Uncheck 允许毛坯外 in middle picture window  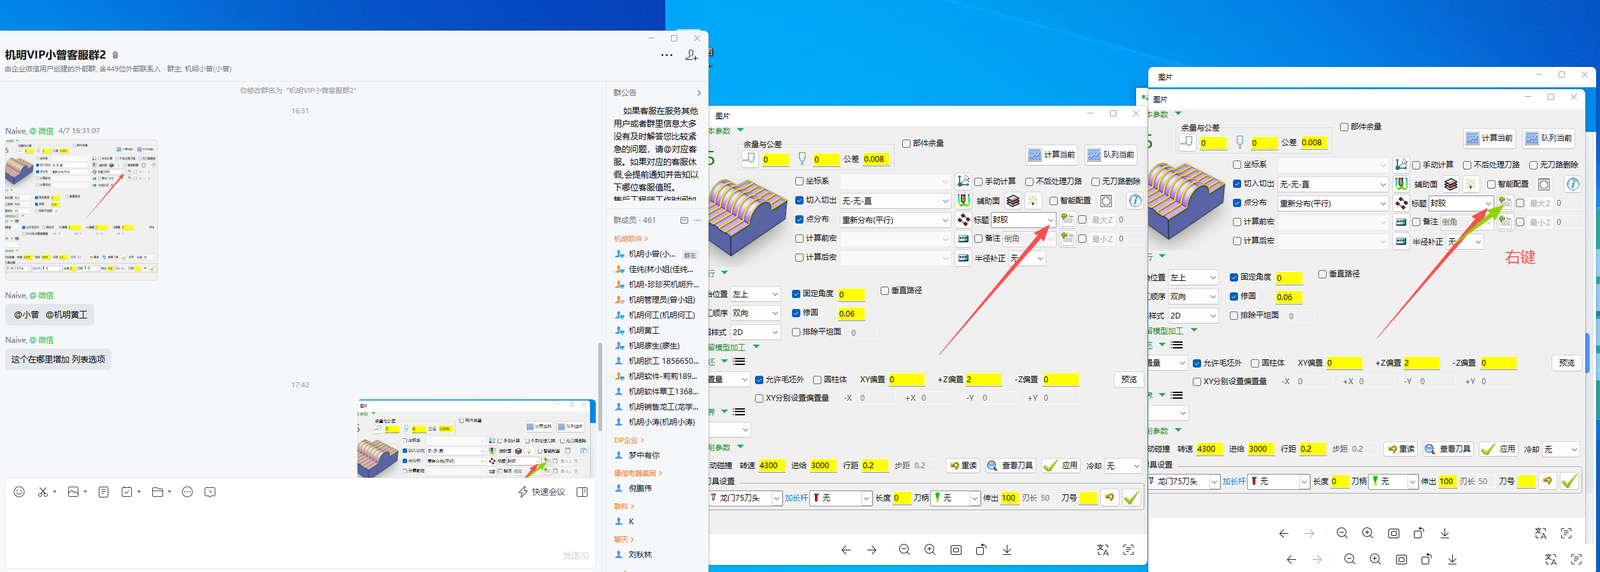(760, 380)
